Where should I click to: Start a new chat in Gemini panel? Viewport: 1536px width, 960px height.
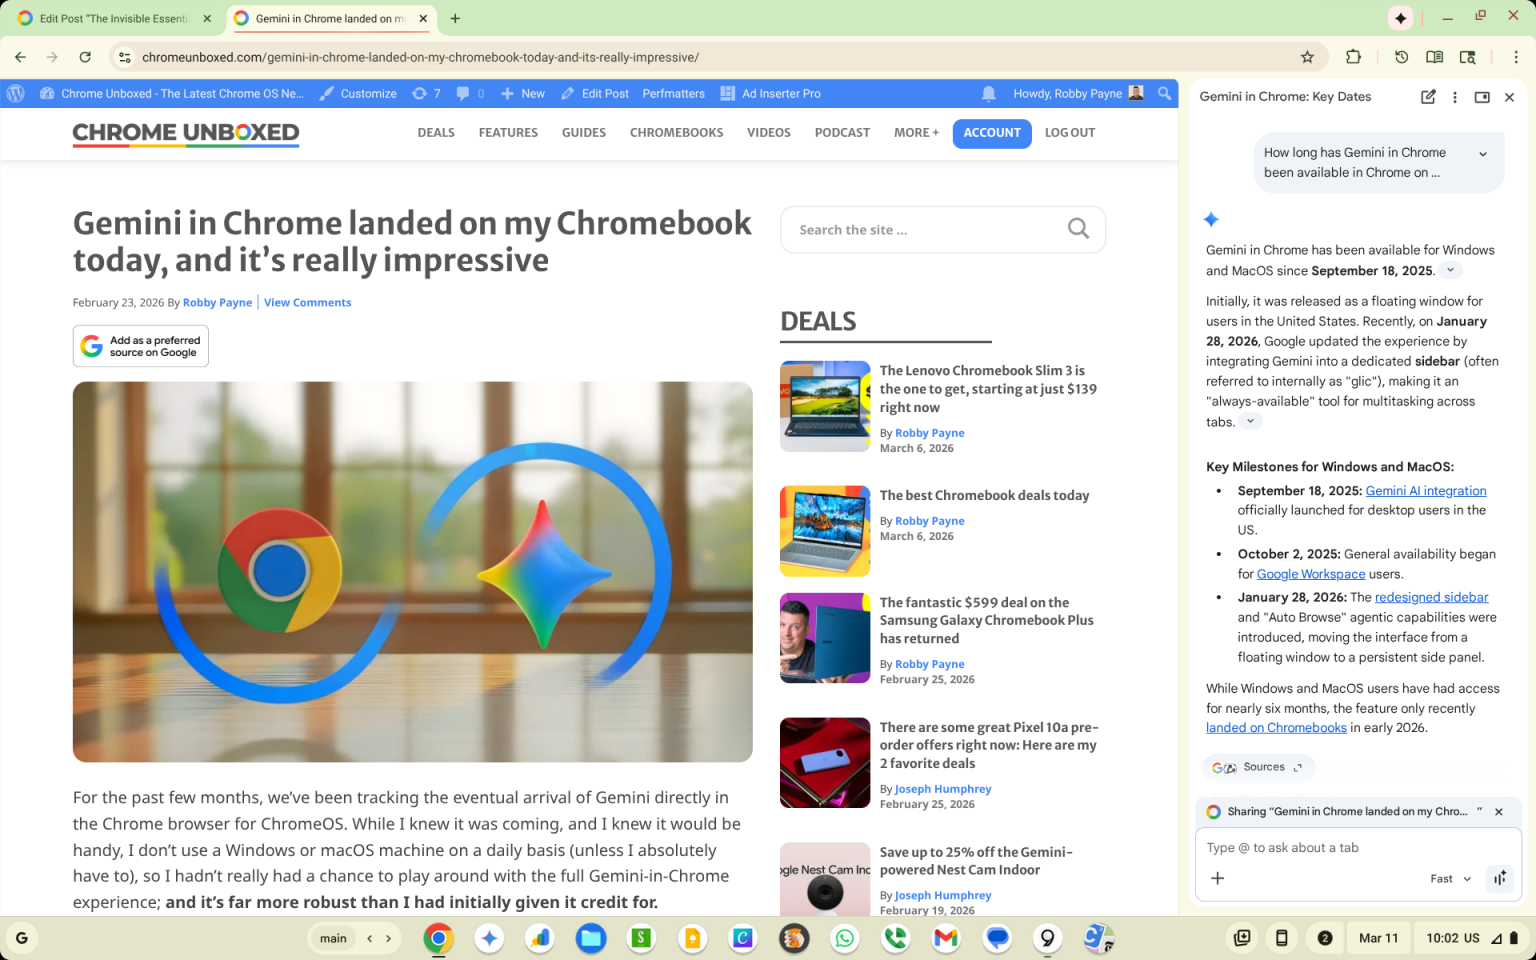1428,97
